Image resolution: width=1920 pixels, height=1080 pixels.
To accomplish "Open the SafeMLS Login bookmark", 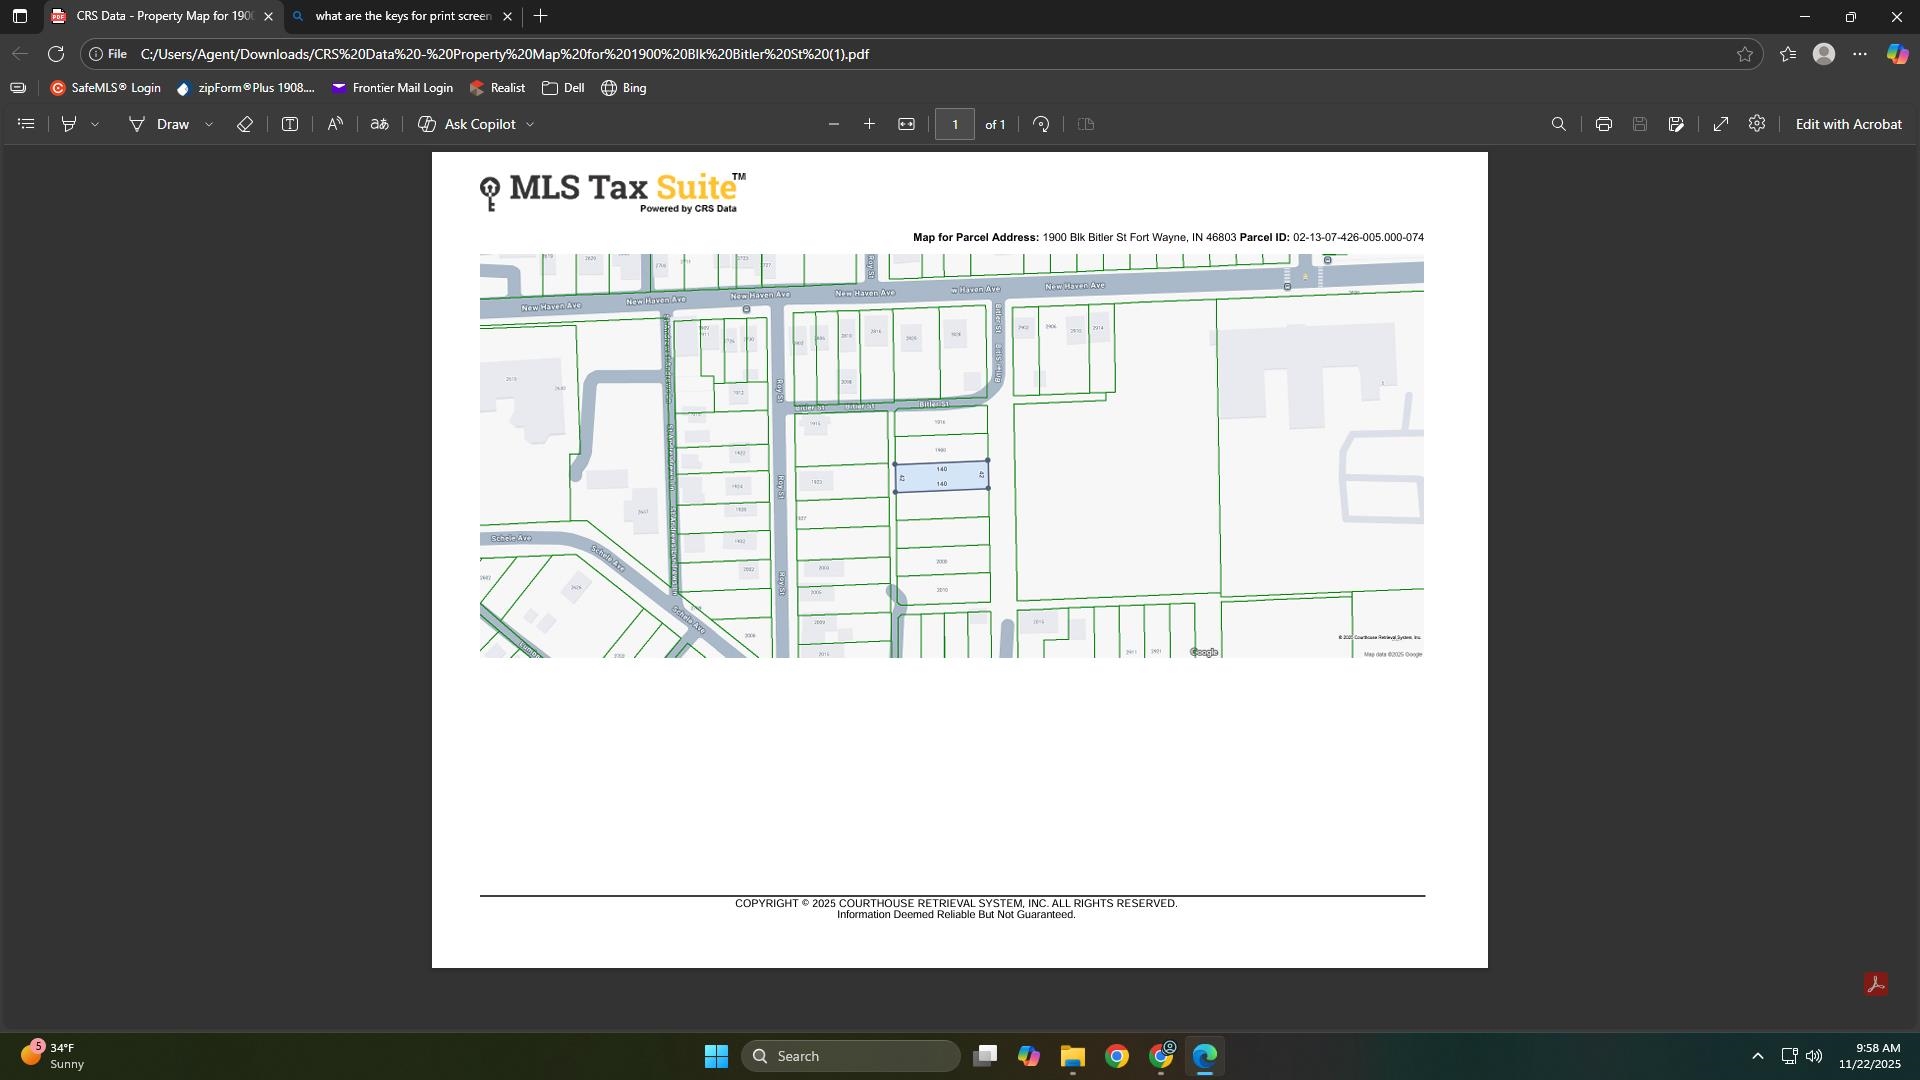I will tap(106, 88).
